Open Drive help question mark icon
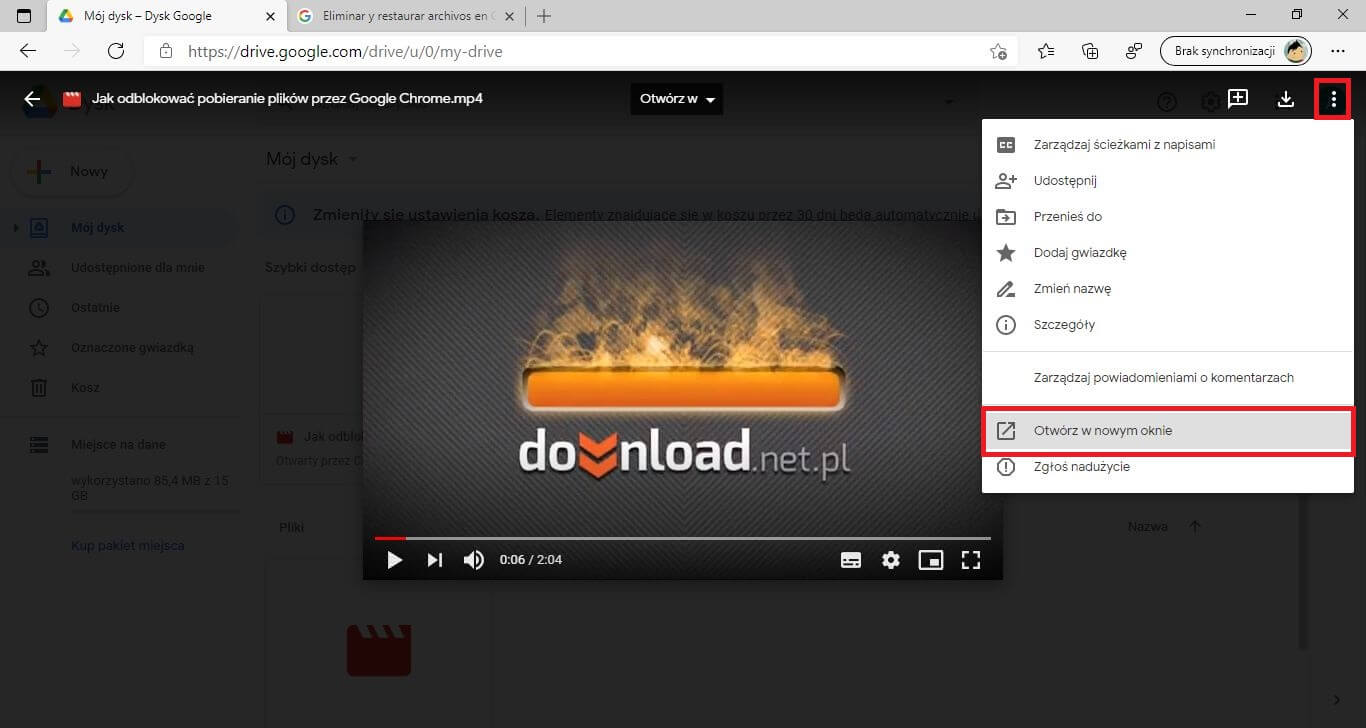Image resolution: width=1366 pixels, height=728 pixels. (x=1166, y=102)
